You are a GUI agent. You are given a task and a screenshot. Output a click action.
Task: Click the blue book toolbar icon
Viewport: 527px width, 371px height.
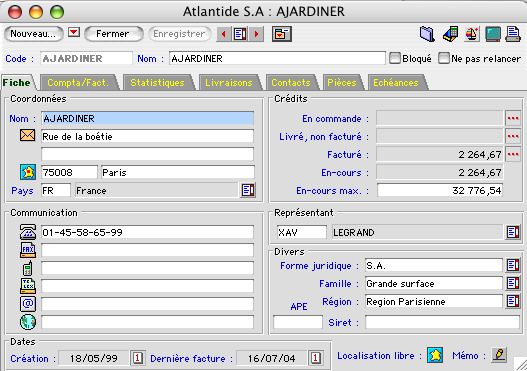pos(428,34)
